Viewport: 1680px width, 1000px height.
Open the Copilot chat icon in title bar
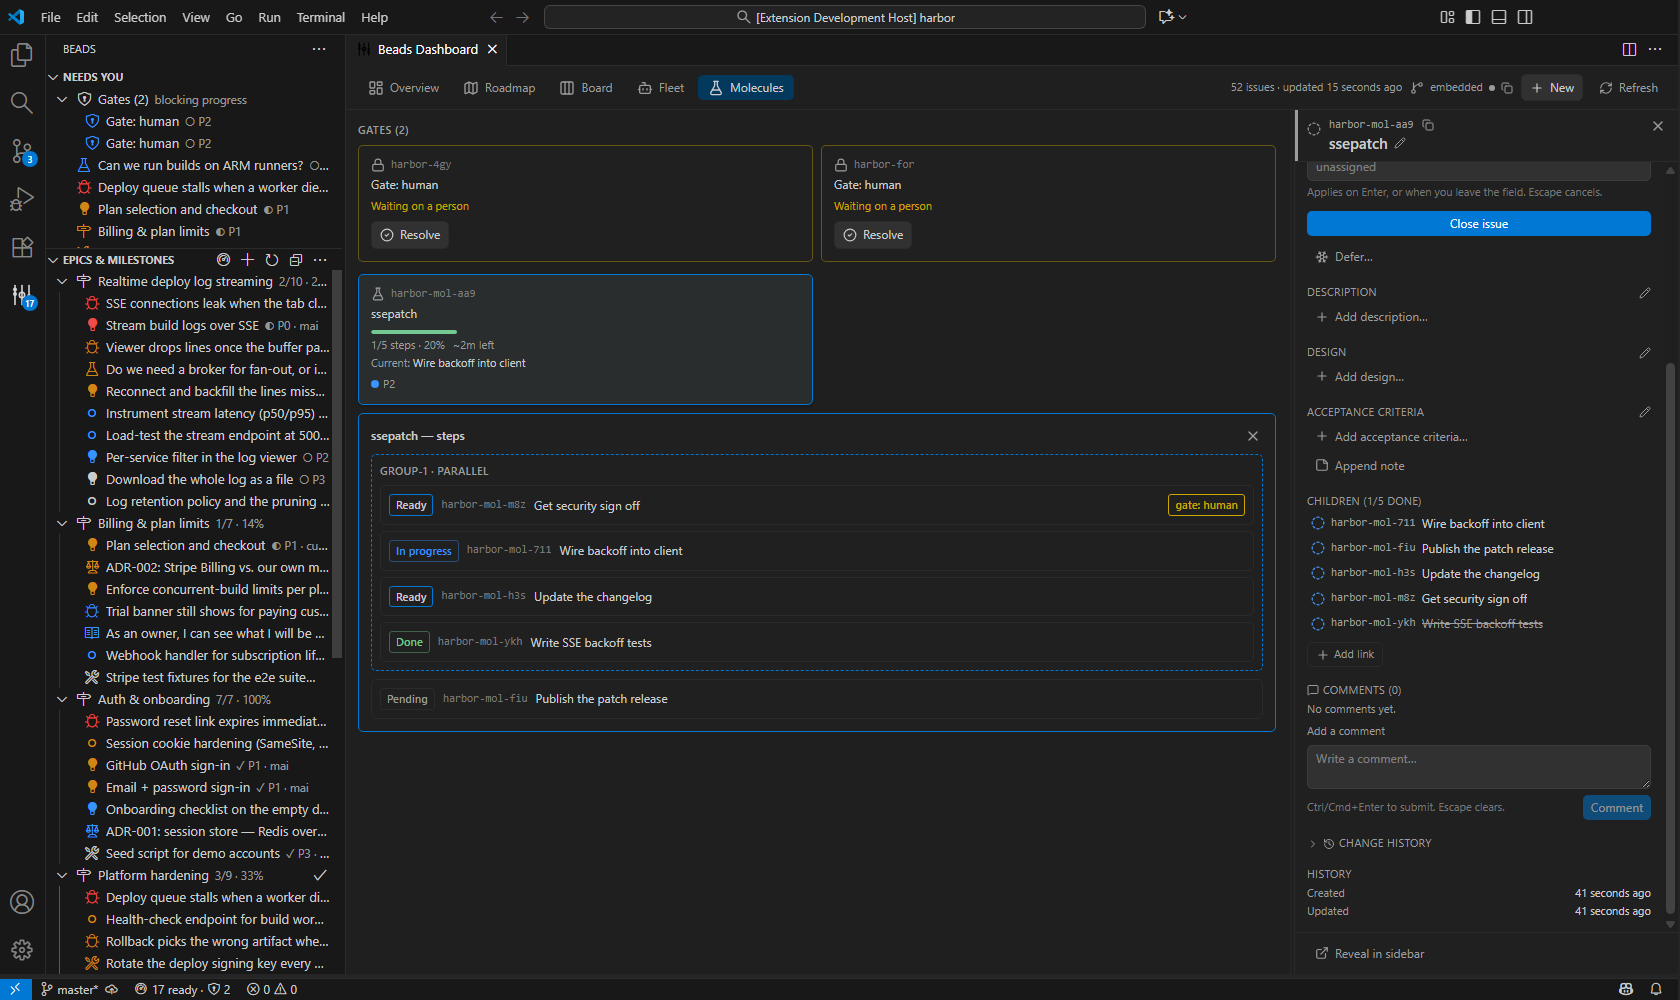pos(1166,17)
